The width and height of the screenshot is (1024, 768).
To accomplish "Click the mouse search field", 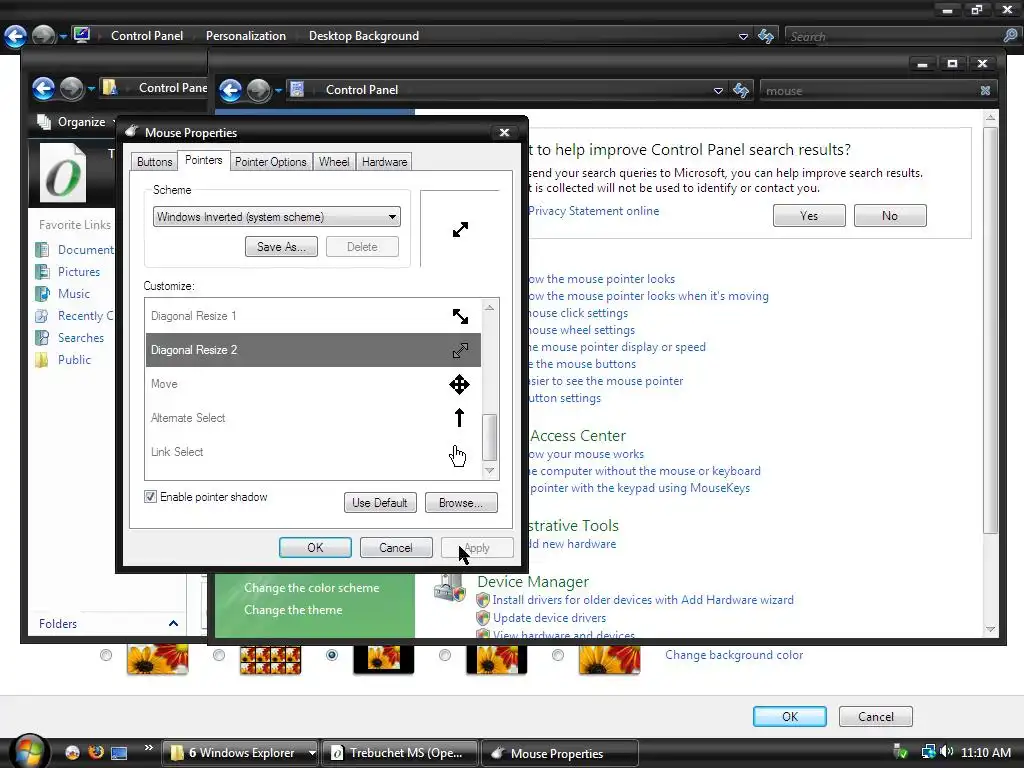I will [x=869, y=91].
